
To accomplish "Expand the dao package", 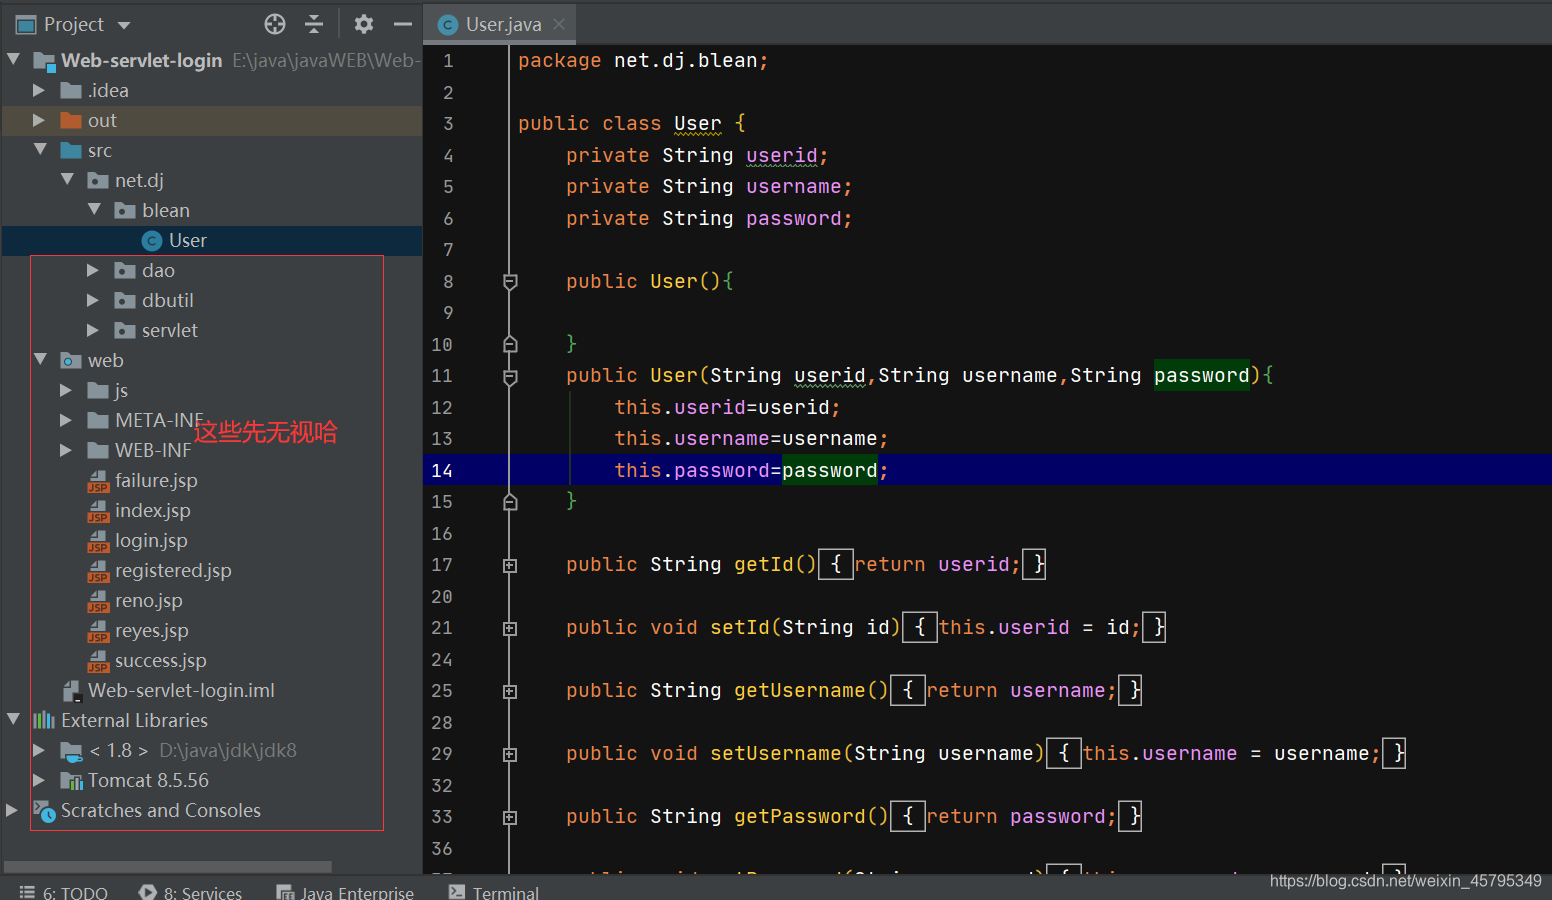I will pos(93,270).
